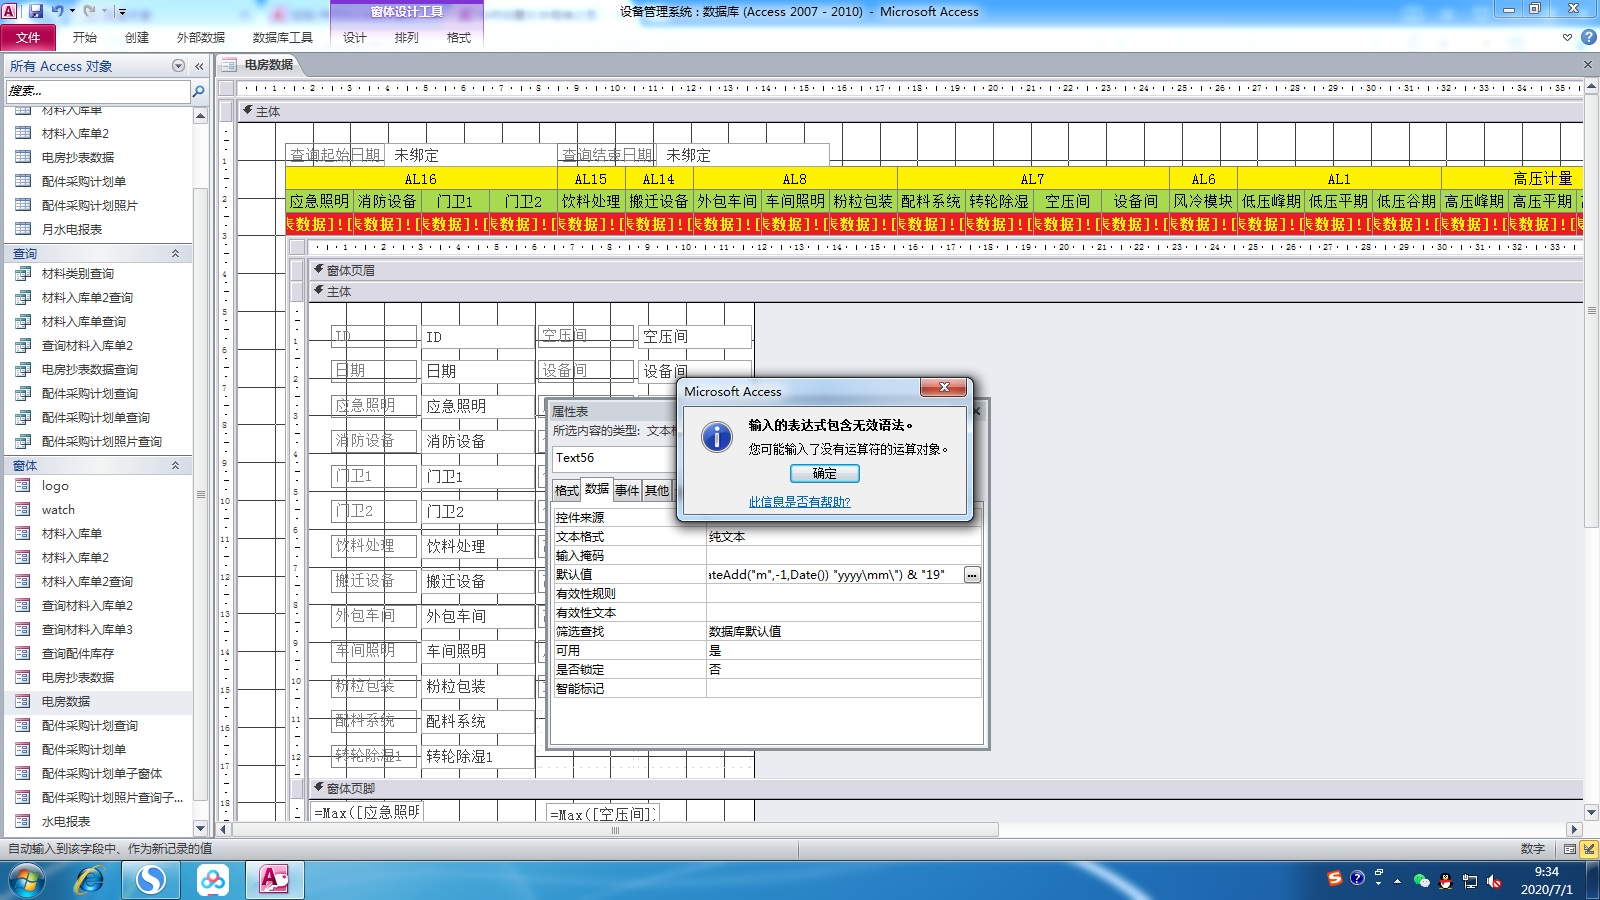Click the form icon beside 电房数据 in the navigation pane
The width and height of the screenshot is (1600, 900).
click(x=23, y=701)
